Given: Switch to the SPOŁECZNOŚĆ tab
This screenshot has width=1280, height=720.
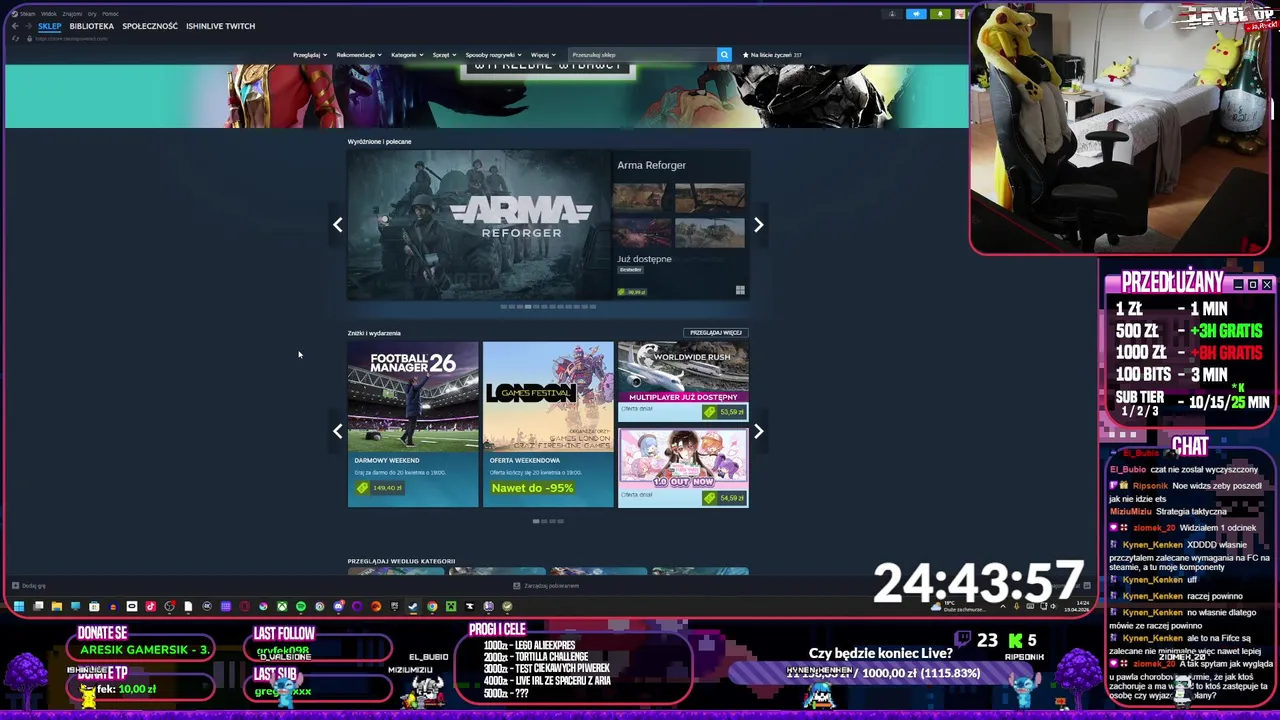Looking at the screenshot, I should [x=150, y=26].
